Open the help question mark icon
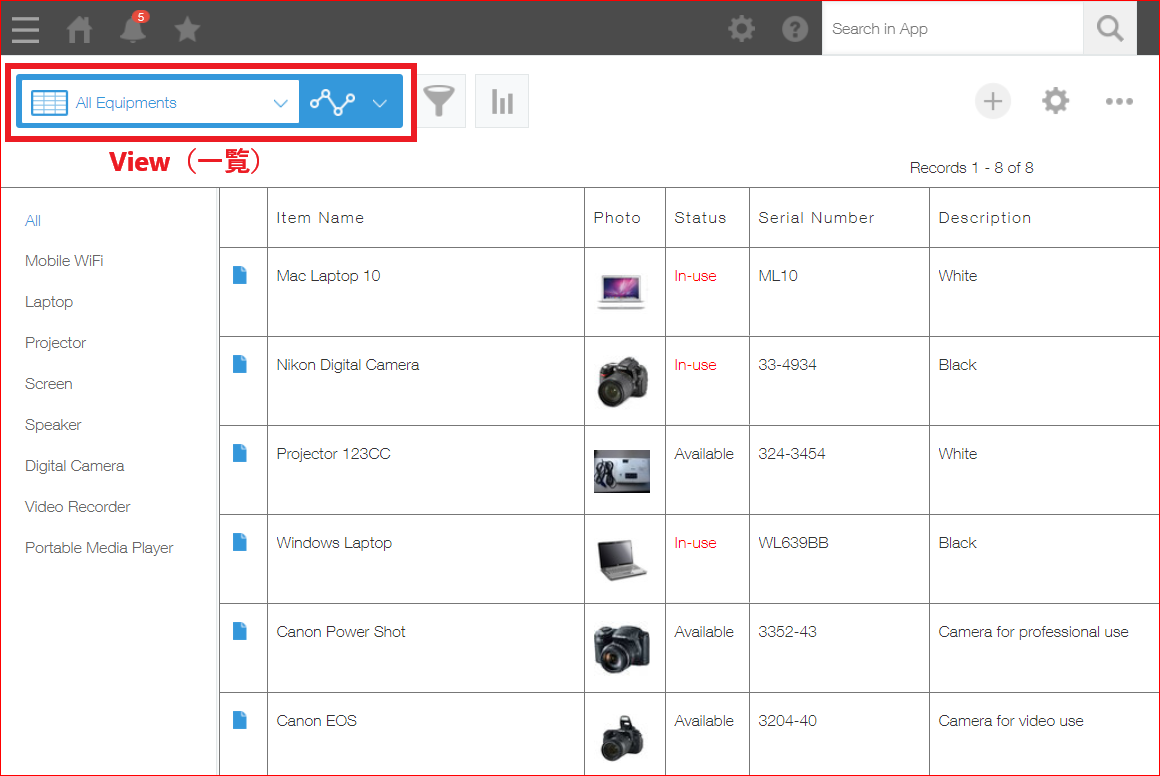Viewport: 1160px width, 776px height. [x=795, y=29]
